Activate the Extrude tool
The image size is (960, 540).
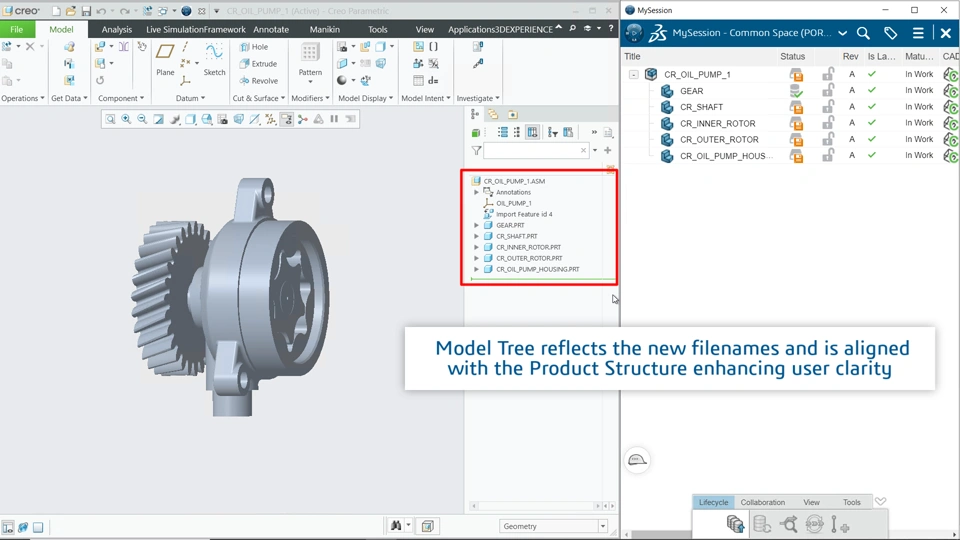pos(258,64)
